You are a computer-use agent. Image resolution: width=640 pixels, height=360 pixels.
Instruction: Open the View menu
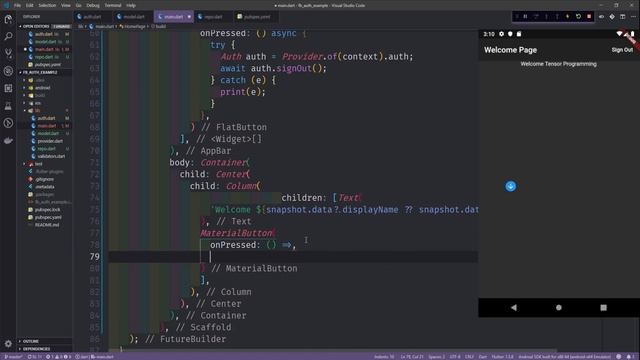pyautogui.click(x=66, y=5)
